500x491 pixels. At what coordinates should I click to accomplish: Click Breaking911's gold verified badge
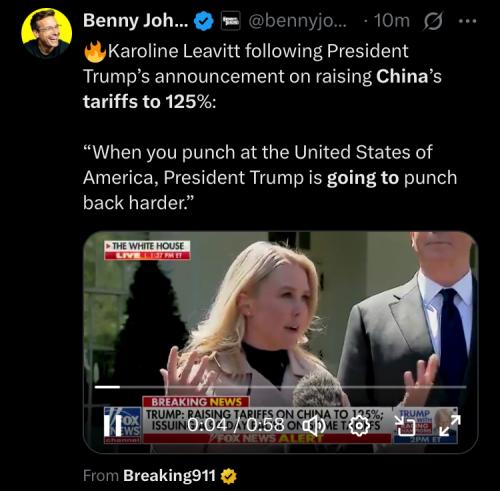tap(229, 476)
